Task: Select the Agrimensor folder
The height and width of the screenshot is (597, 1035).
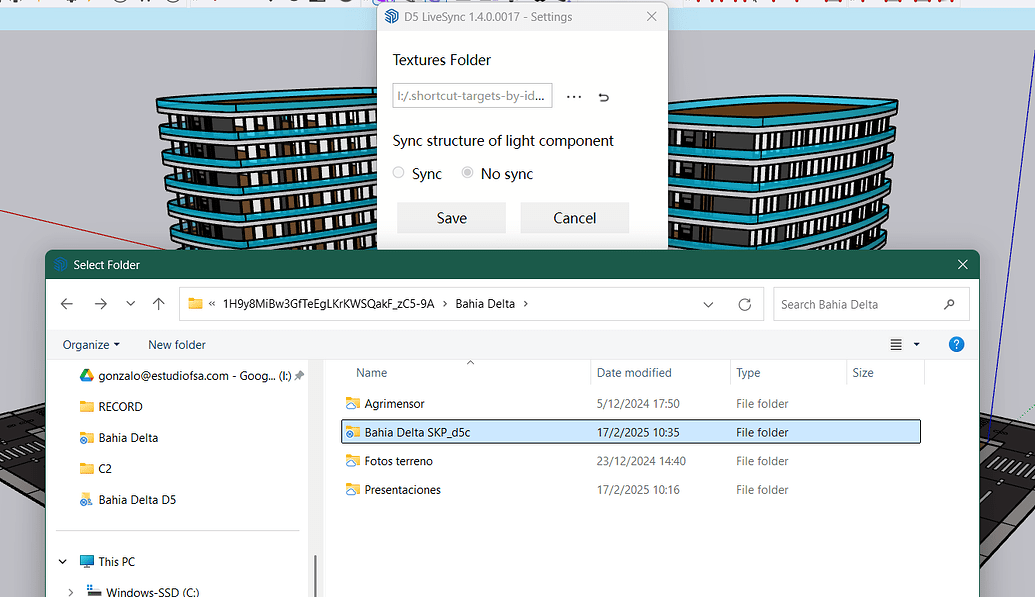Action: (394, 404)
